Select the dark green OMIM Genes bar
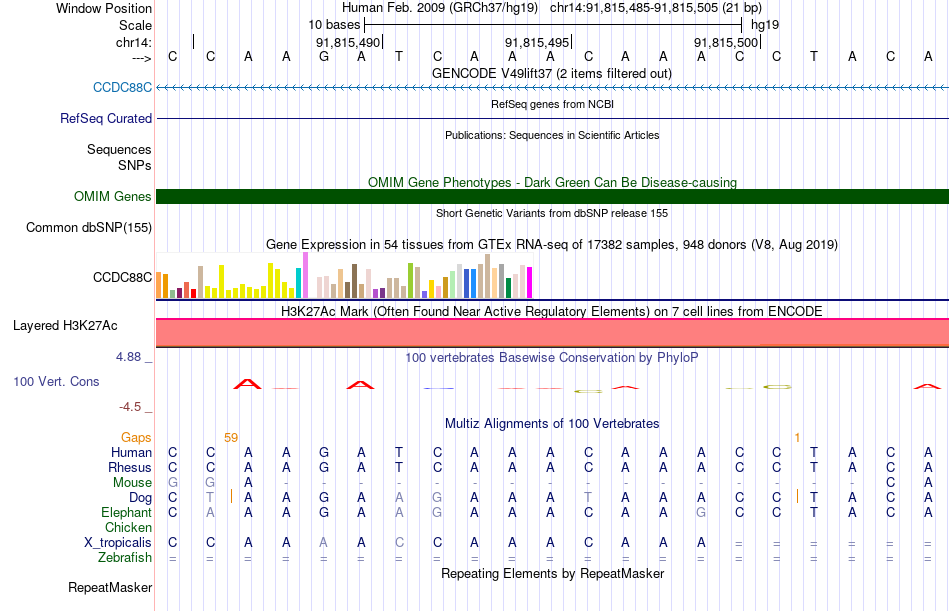Image resolution: width=950 pixels, height=611 pixels. pos(553,196)
